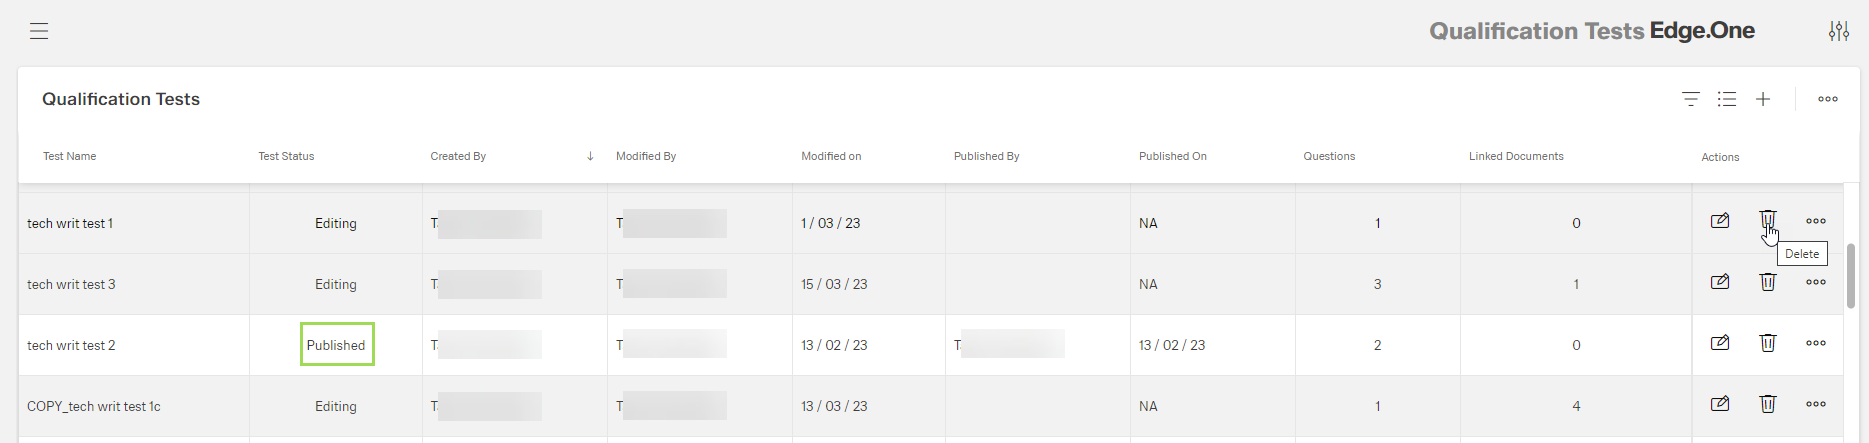
Task: Delete tech writ test 1
Action: (1768, 221)
